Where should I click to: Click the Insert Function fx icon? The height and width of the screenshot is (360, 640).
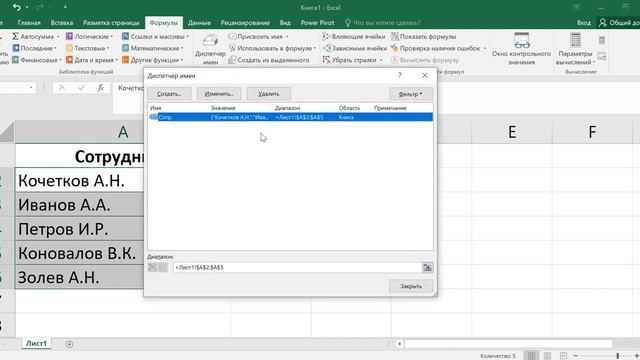point(100,88)
